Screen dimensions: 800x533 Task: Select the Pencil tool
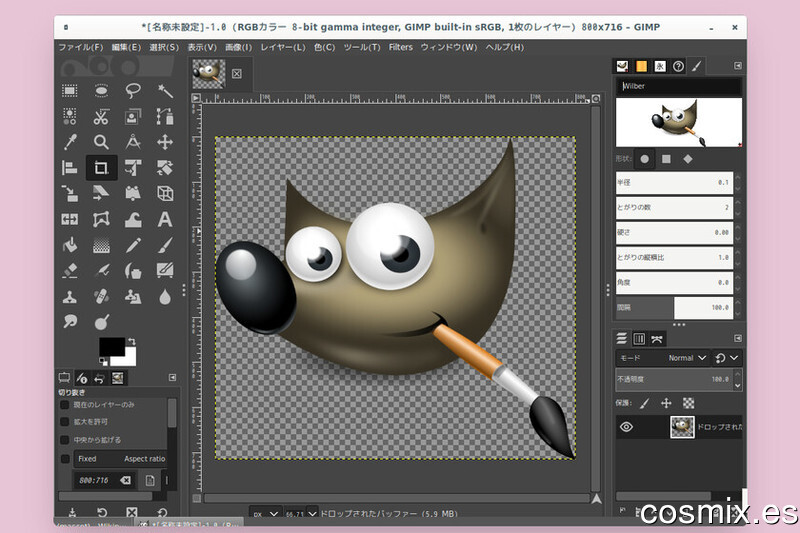coord(133,245)
